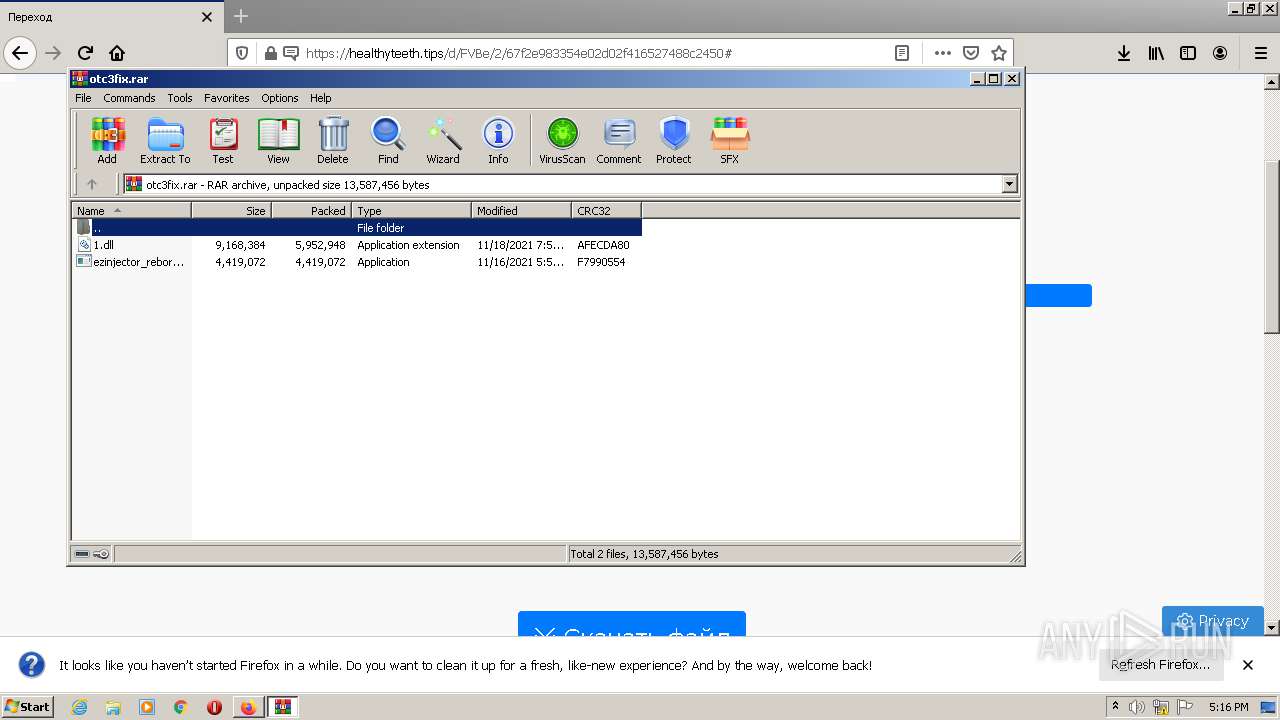Open page actions three-dot menu
This screenshot has height=720, width=1280.
tap(942, 53)
